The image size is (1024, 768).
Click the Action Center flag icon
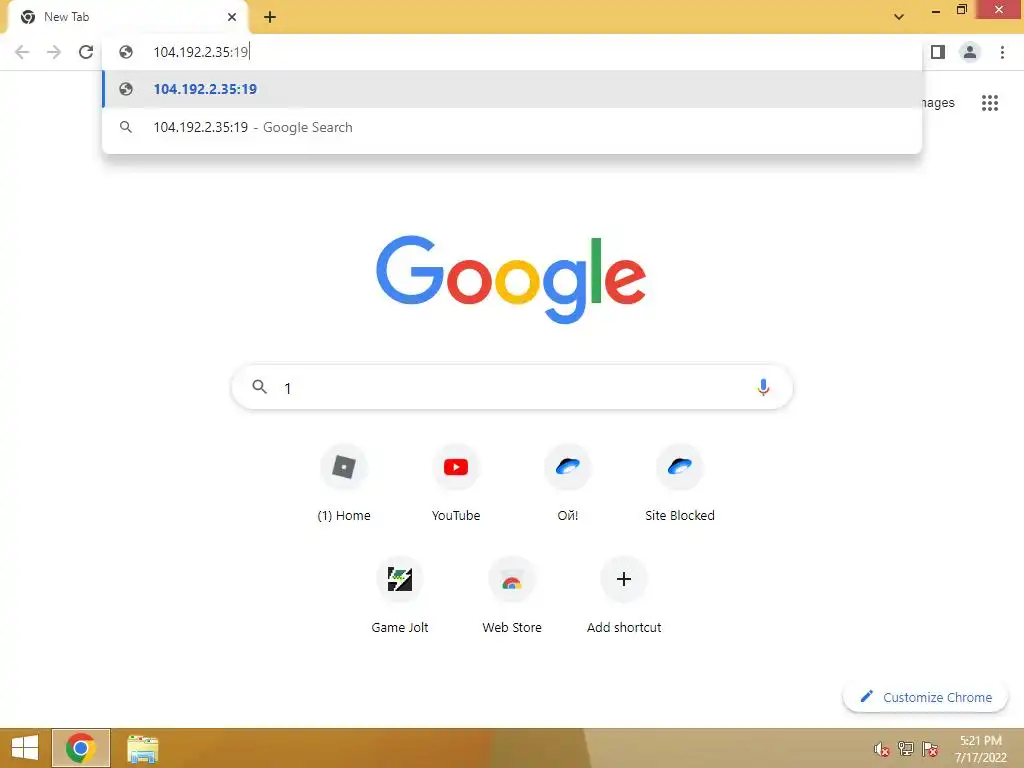tap(930, 748)
